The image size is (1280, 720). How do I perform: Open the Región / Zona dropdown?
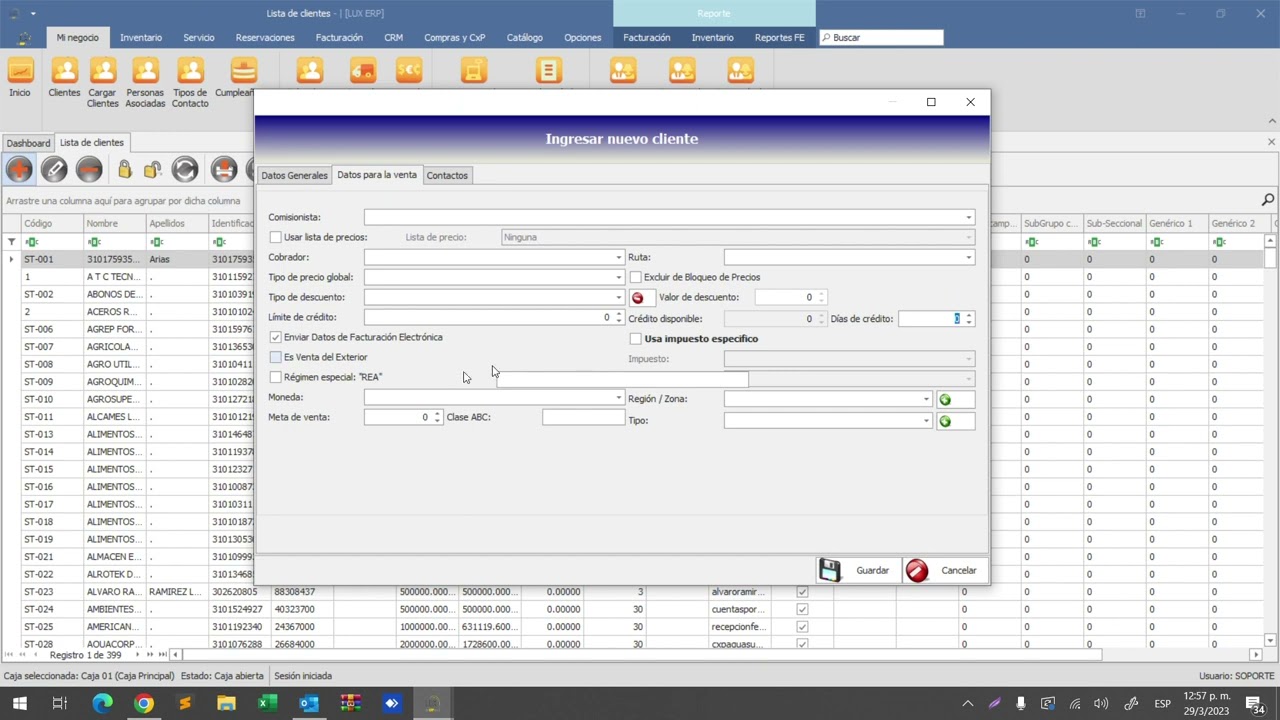pyautogui.click(x=926, y=399)
